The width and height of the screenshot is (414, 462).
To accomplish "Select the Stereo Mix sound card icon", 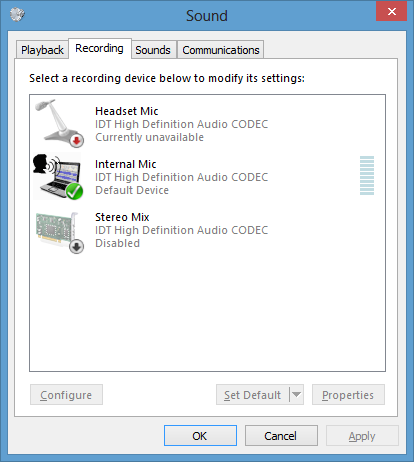I will coord(59,232).
